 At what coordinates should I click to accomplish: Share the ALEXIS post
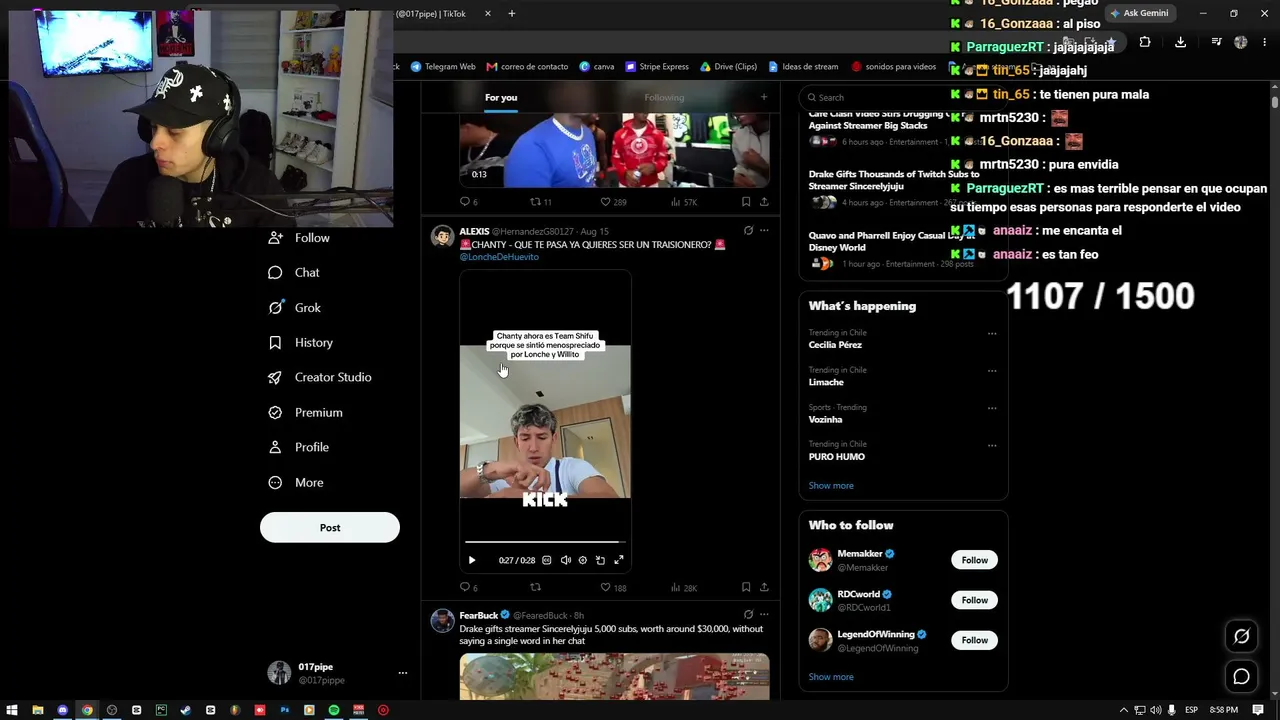(x=764, y=587)
